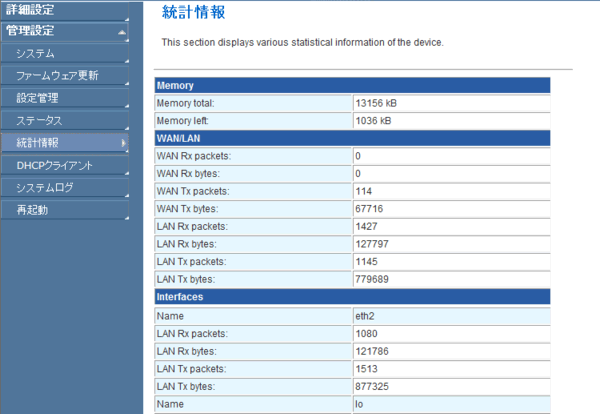Viewport: 600px width, 414px height.
Task: Click the eth2 Tx packets value 1513
Action: coord(366,369)
